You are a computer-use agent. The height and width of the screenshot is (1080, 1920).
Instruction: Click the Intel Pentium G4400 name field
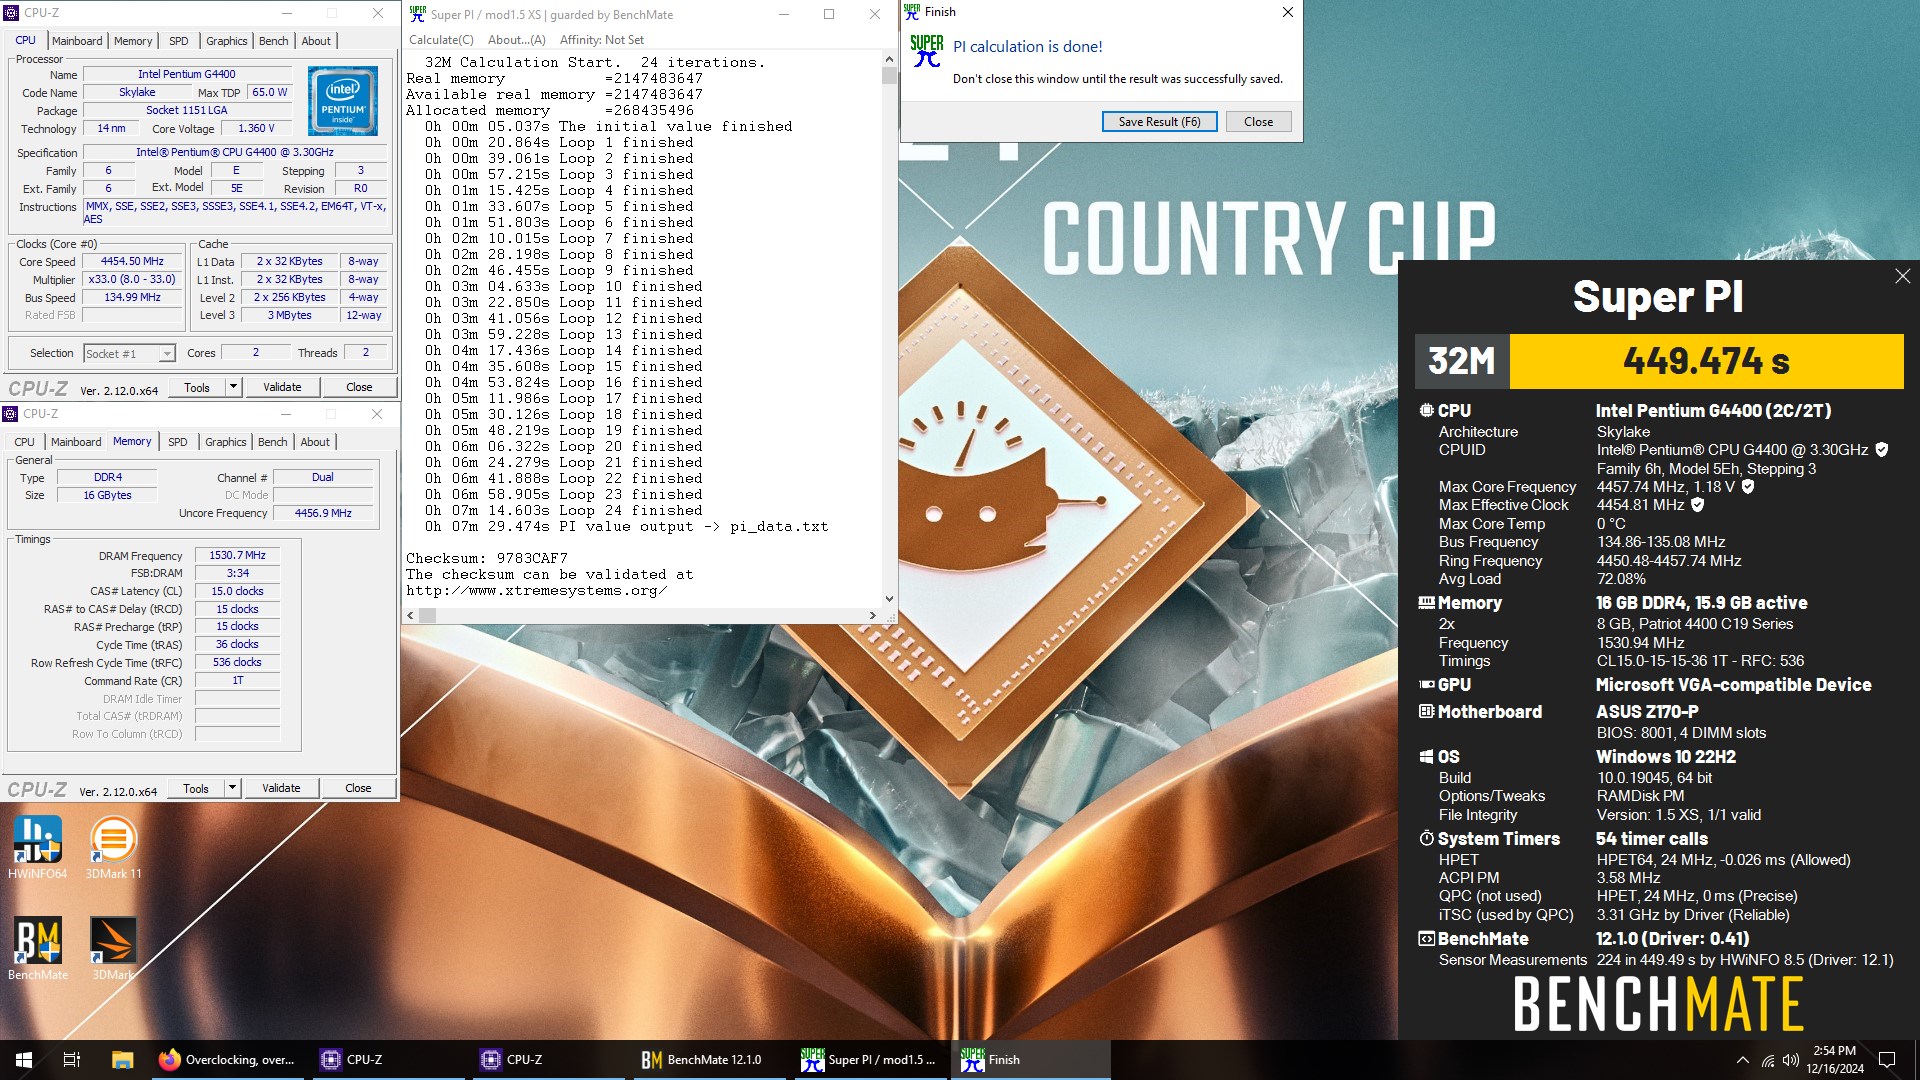187,74
